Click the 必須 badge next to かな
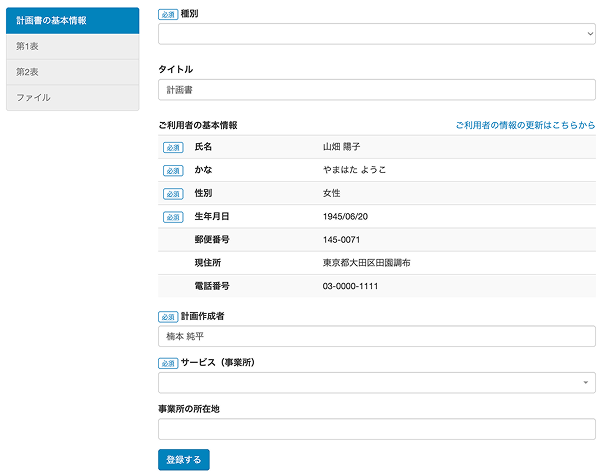The image size is (600, 476). coord(173,170)
